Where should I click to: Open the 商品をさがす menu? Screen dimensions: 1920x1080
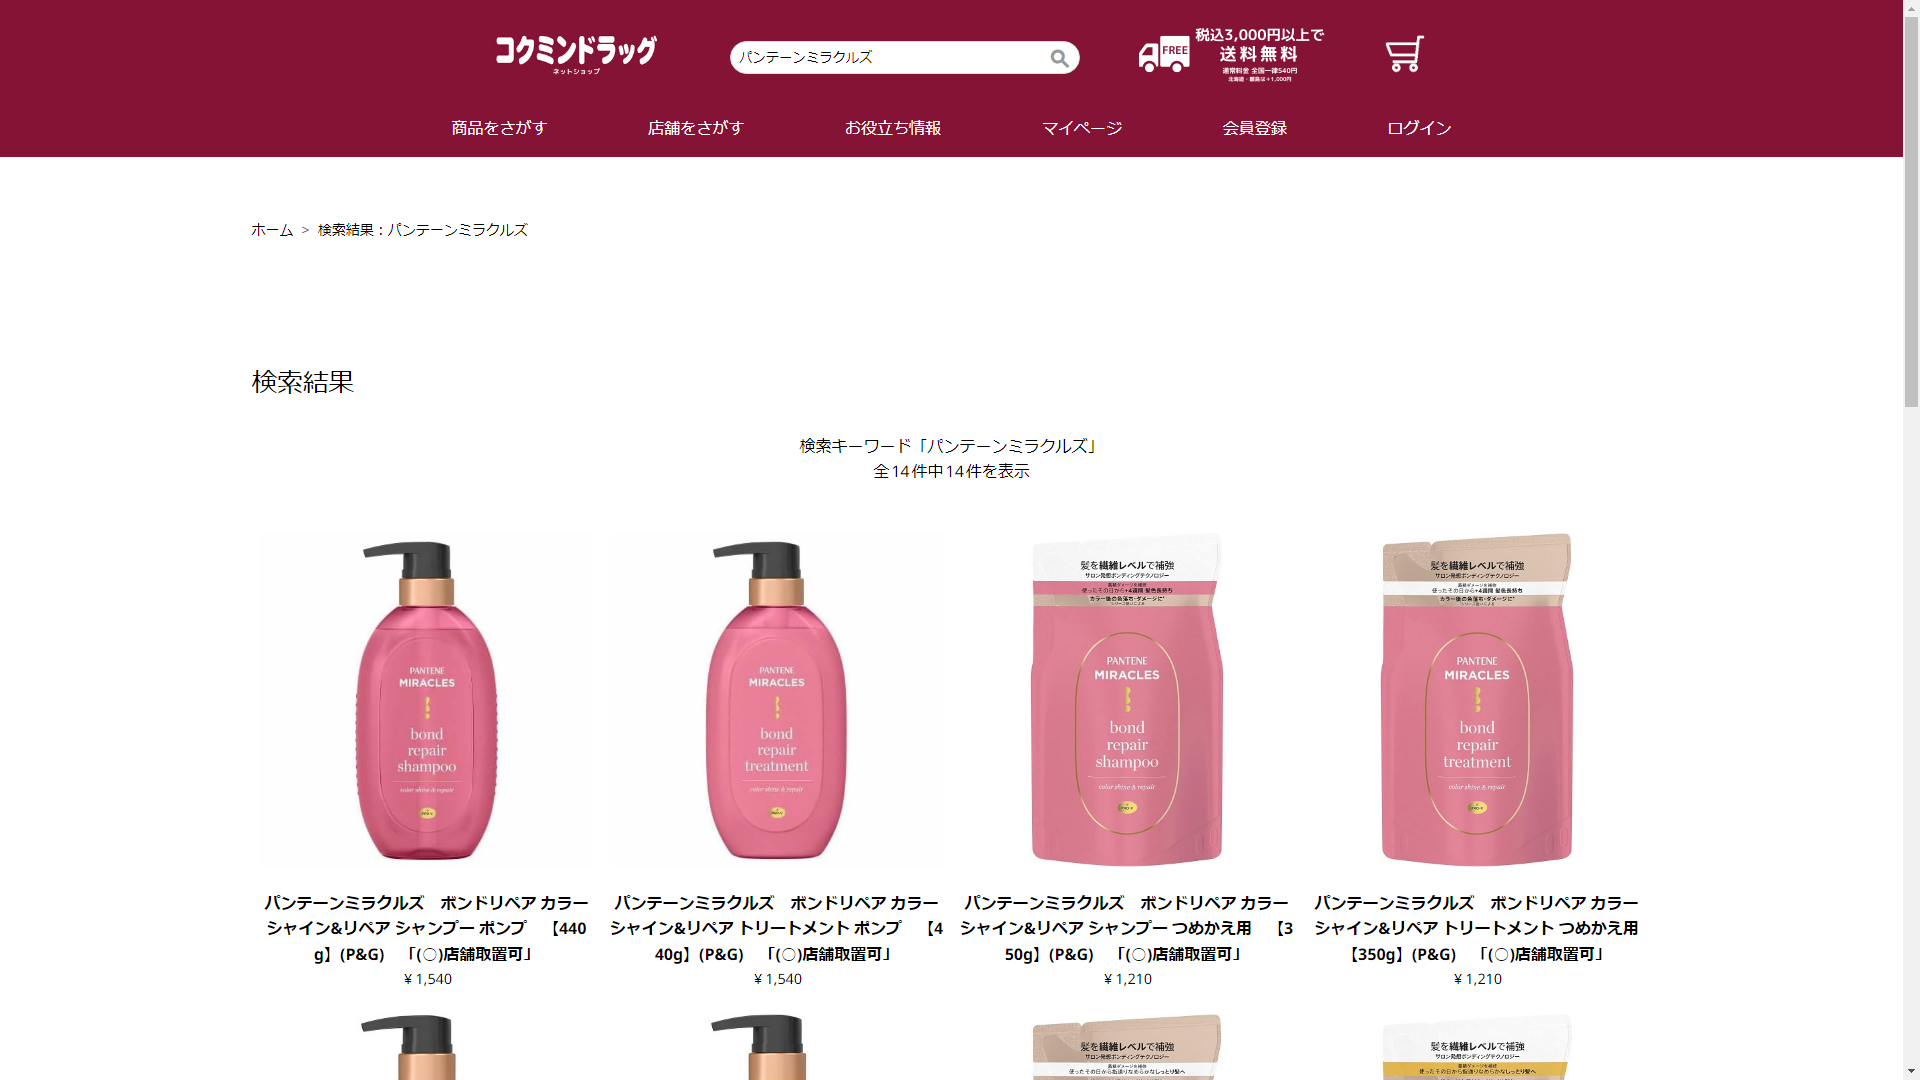499,128
